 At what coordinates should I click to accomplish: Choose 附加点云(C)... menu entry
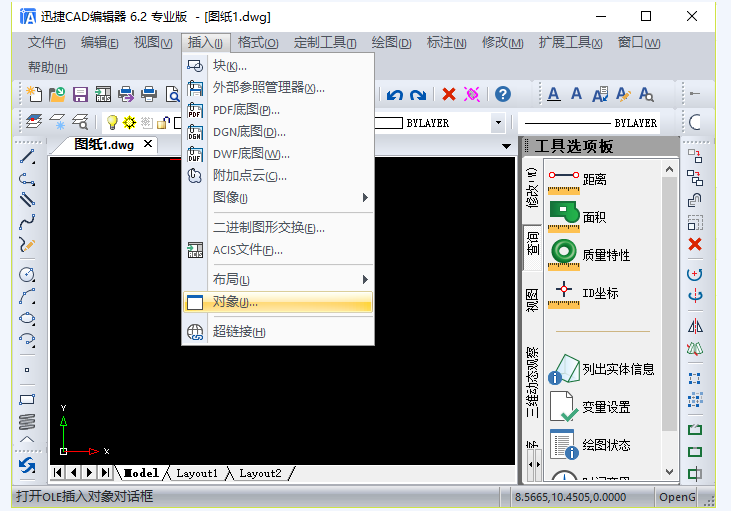[279, 176]
